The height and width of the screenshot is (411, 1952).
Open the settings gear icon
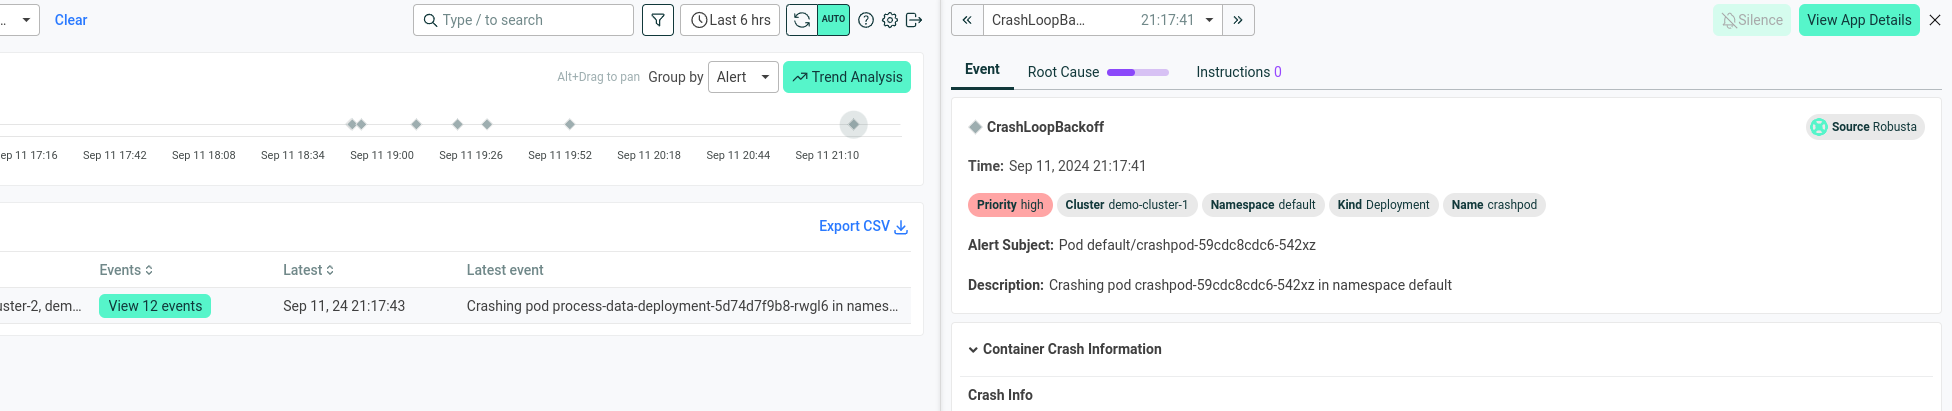[890, 20]
